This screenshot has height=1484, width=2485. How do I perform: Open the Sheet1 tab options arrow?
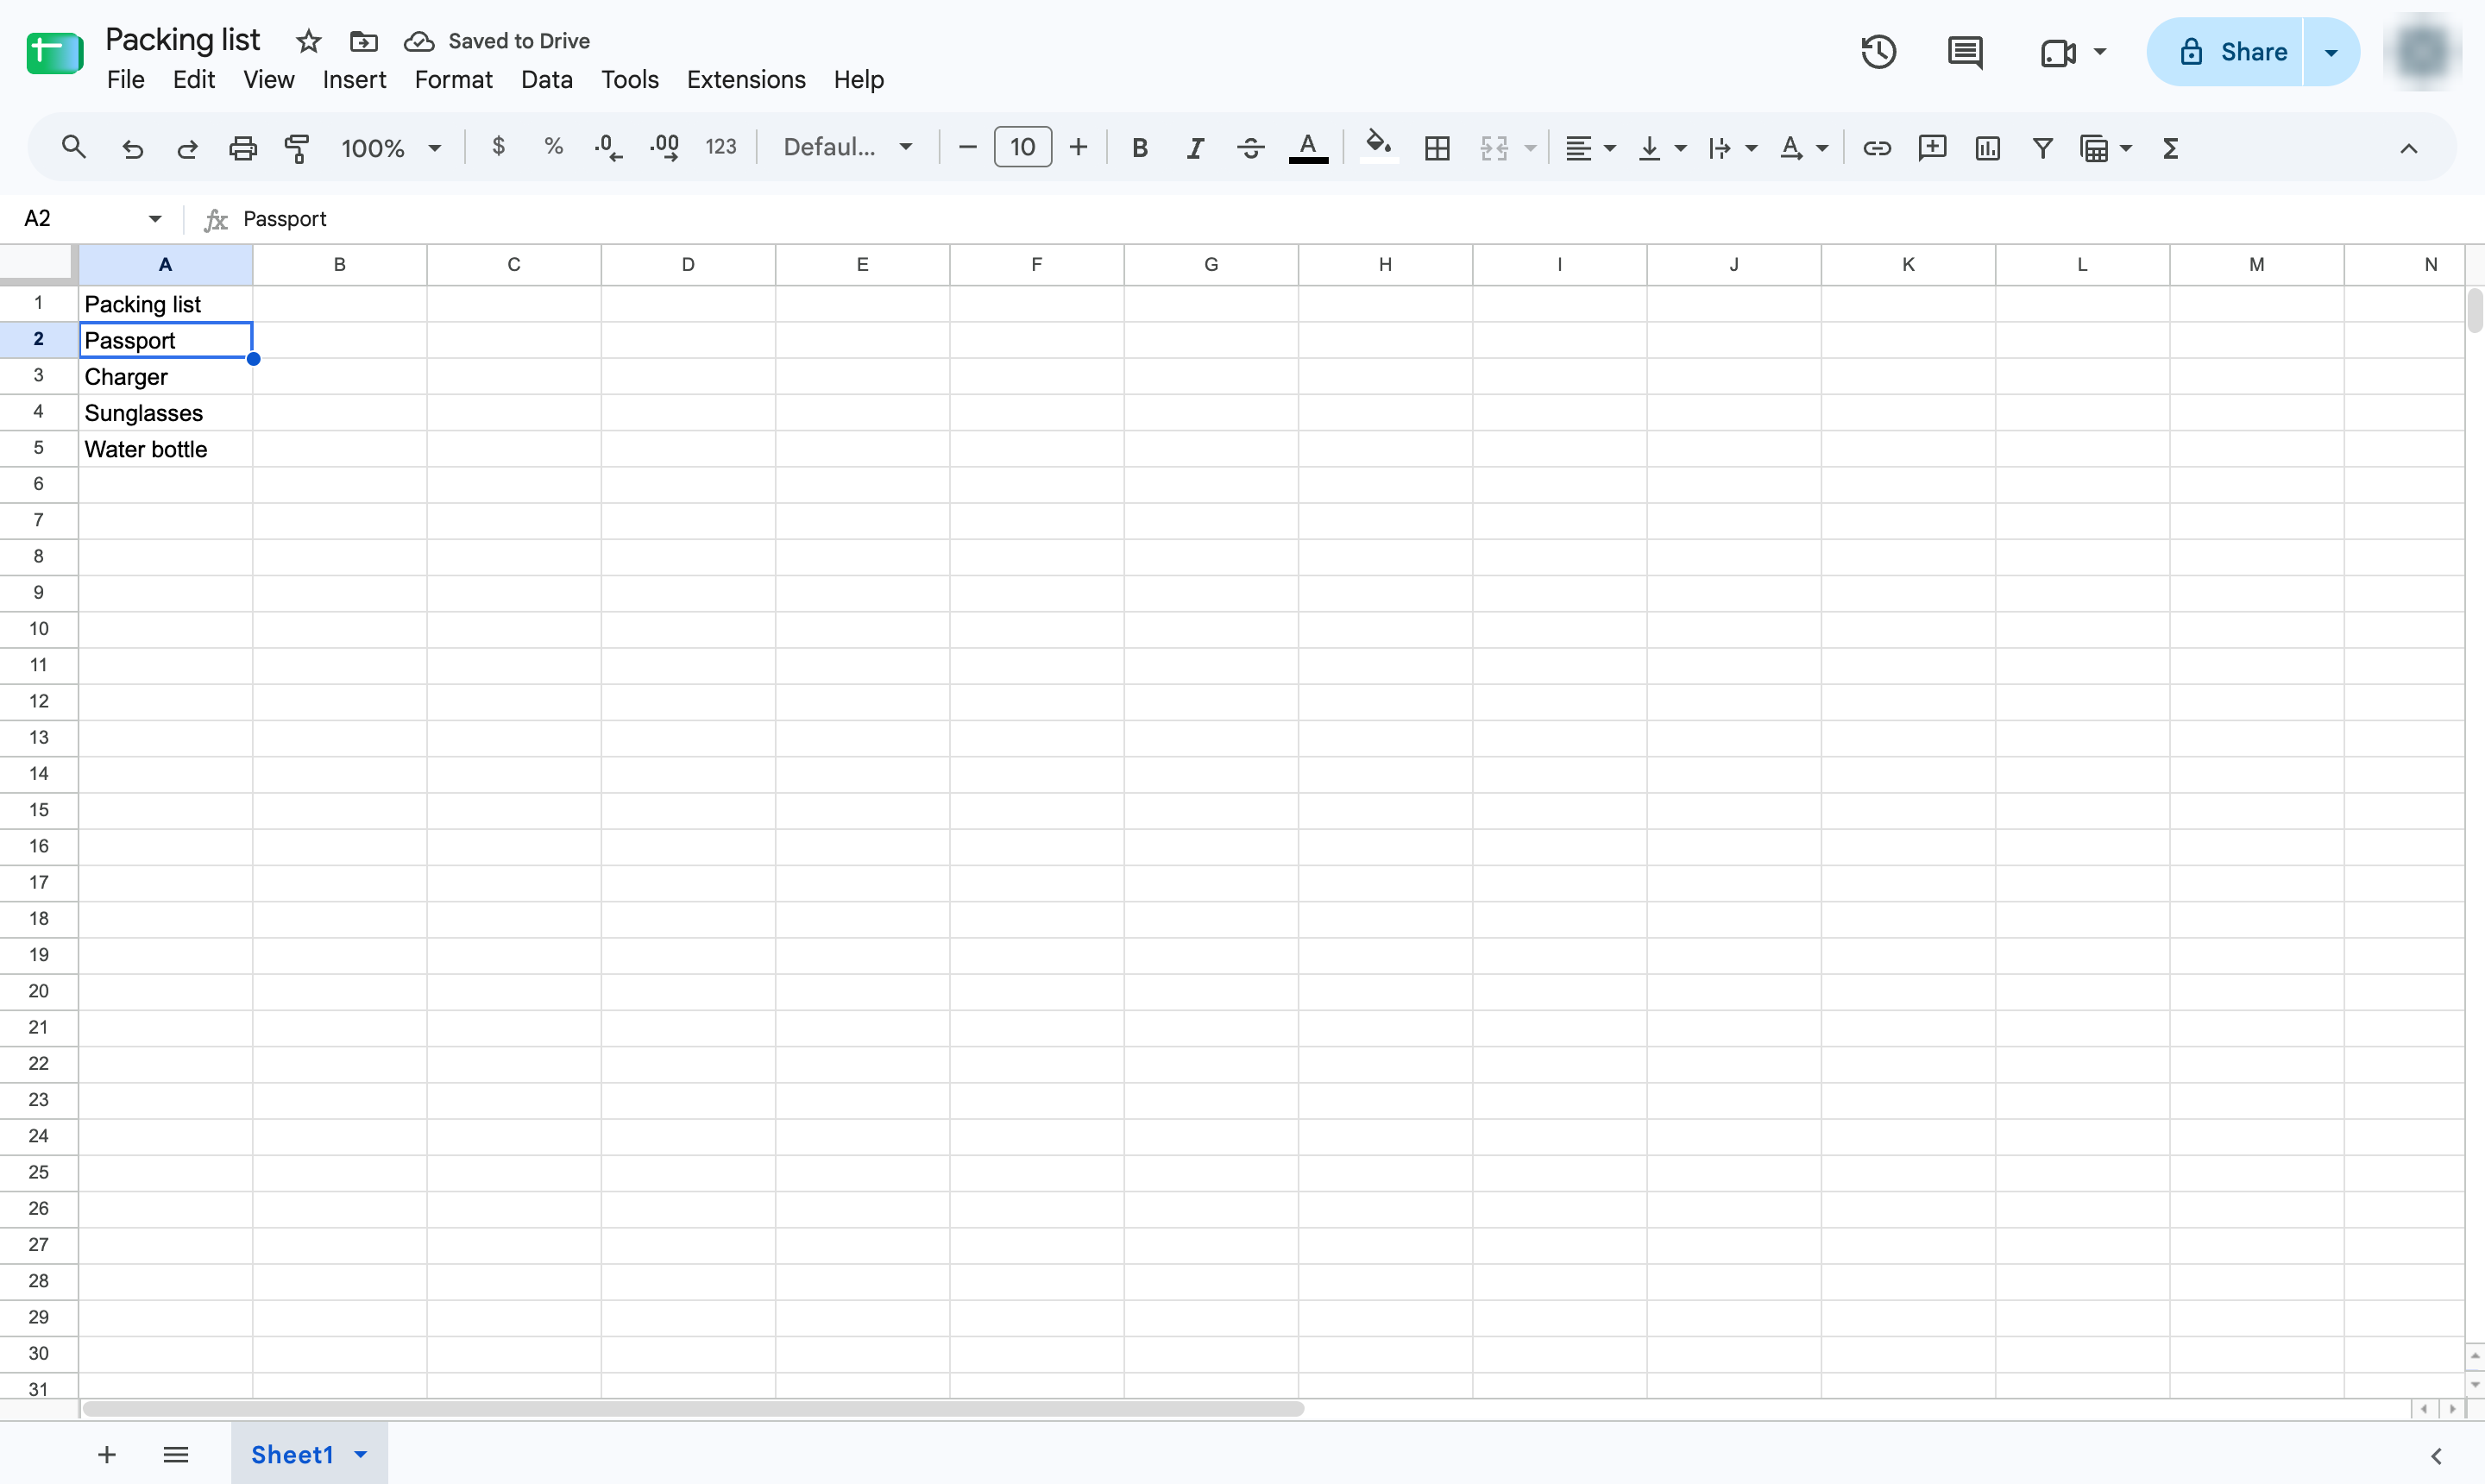361,1454
